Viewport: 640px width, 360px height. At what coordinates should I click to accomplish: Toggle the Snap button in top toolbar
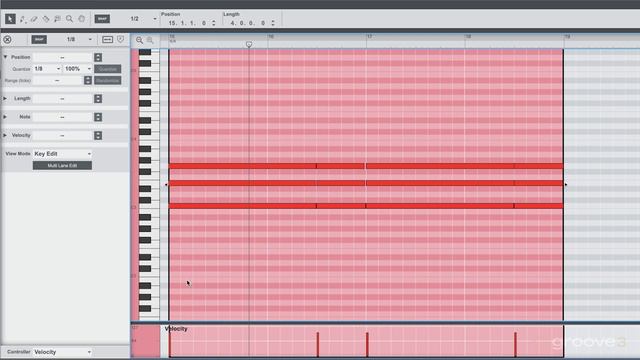pos(102,19)
